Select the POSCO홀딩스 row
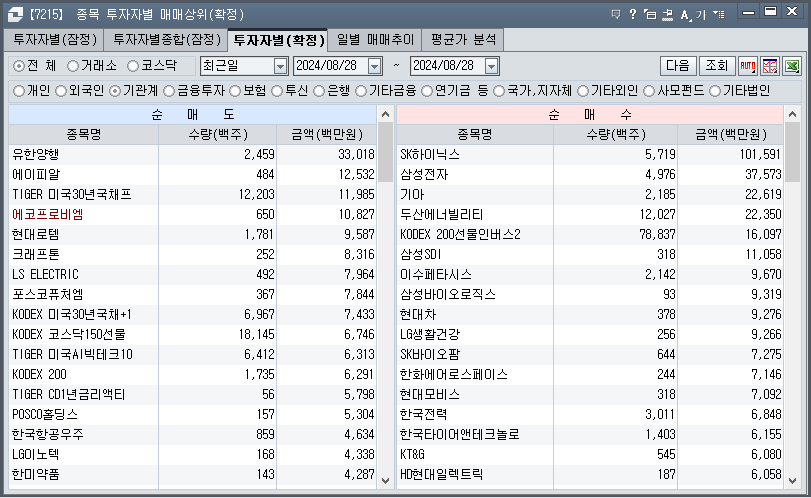Screen dimensions: 811x498 coord(192,415)
